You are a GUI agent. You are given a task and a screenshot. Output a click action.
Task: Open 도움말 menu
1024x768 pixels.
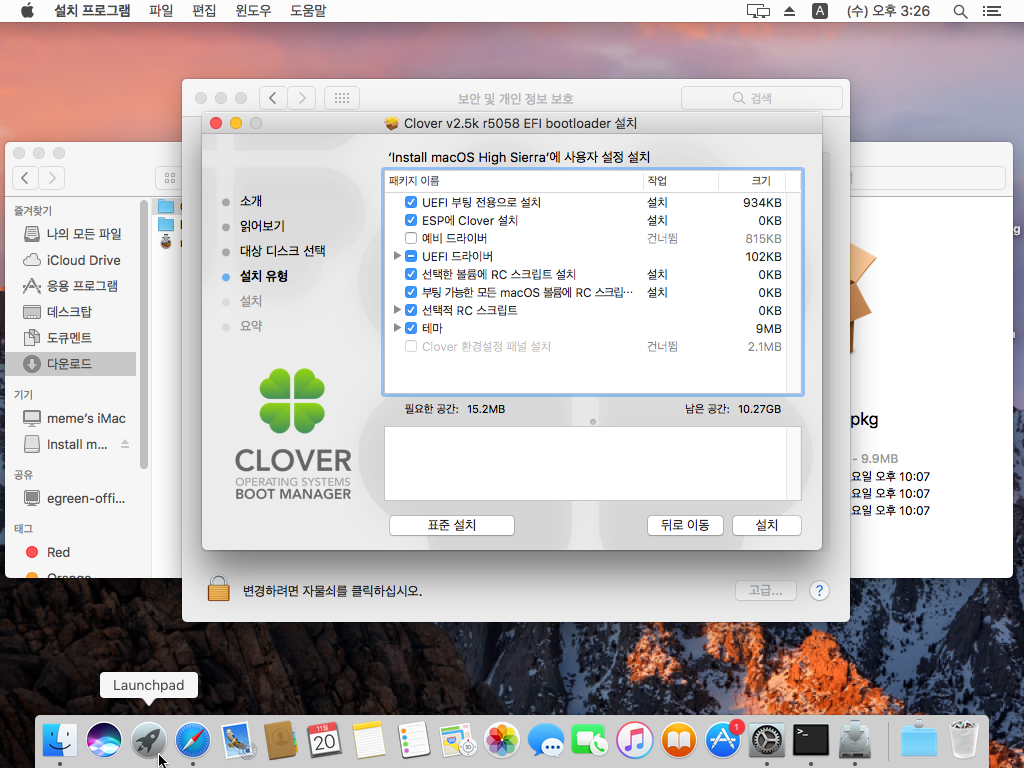point(308,11)
